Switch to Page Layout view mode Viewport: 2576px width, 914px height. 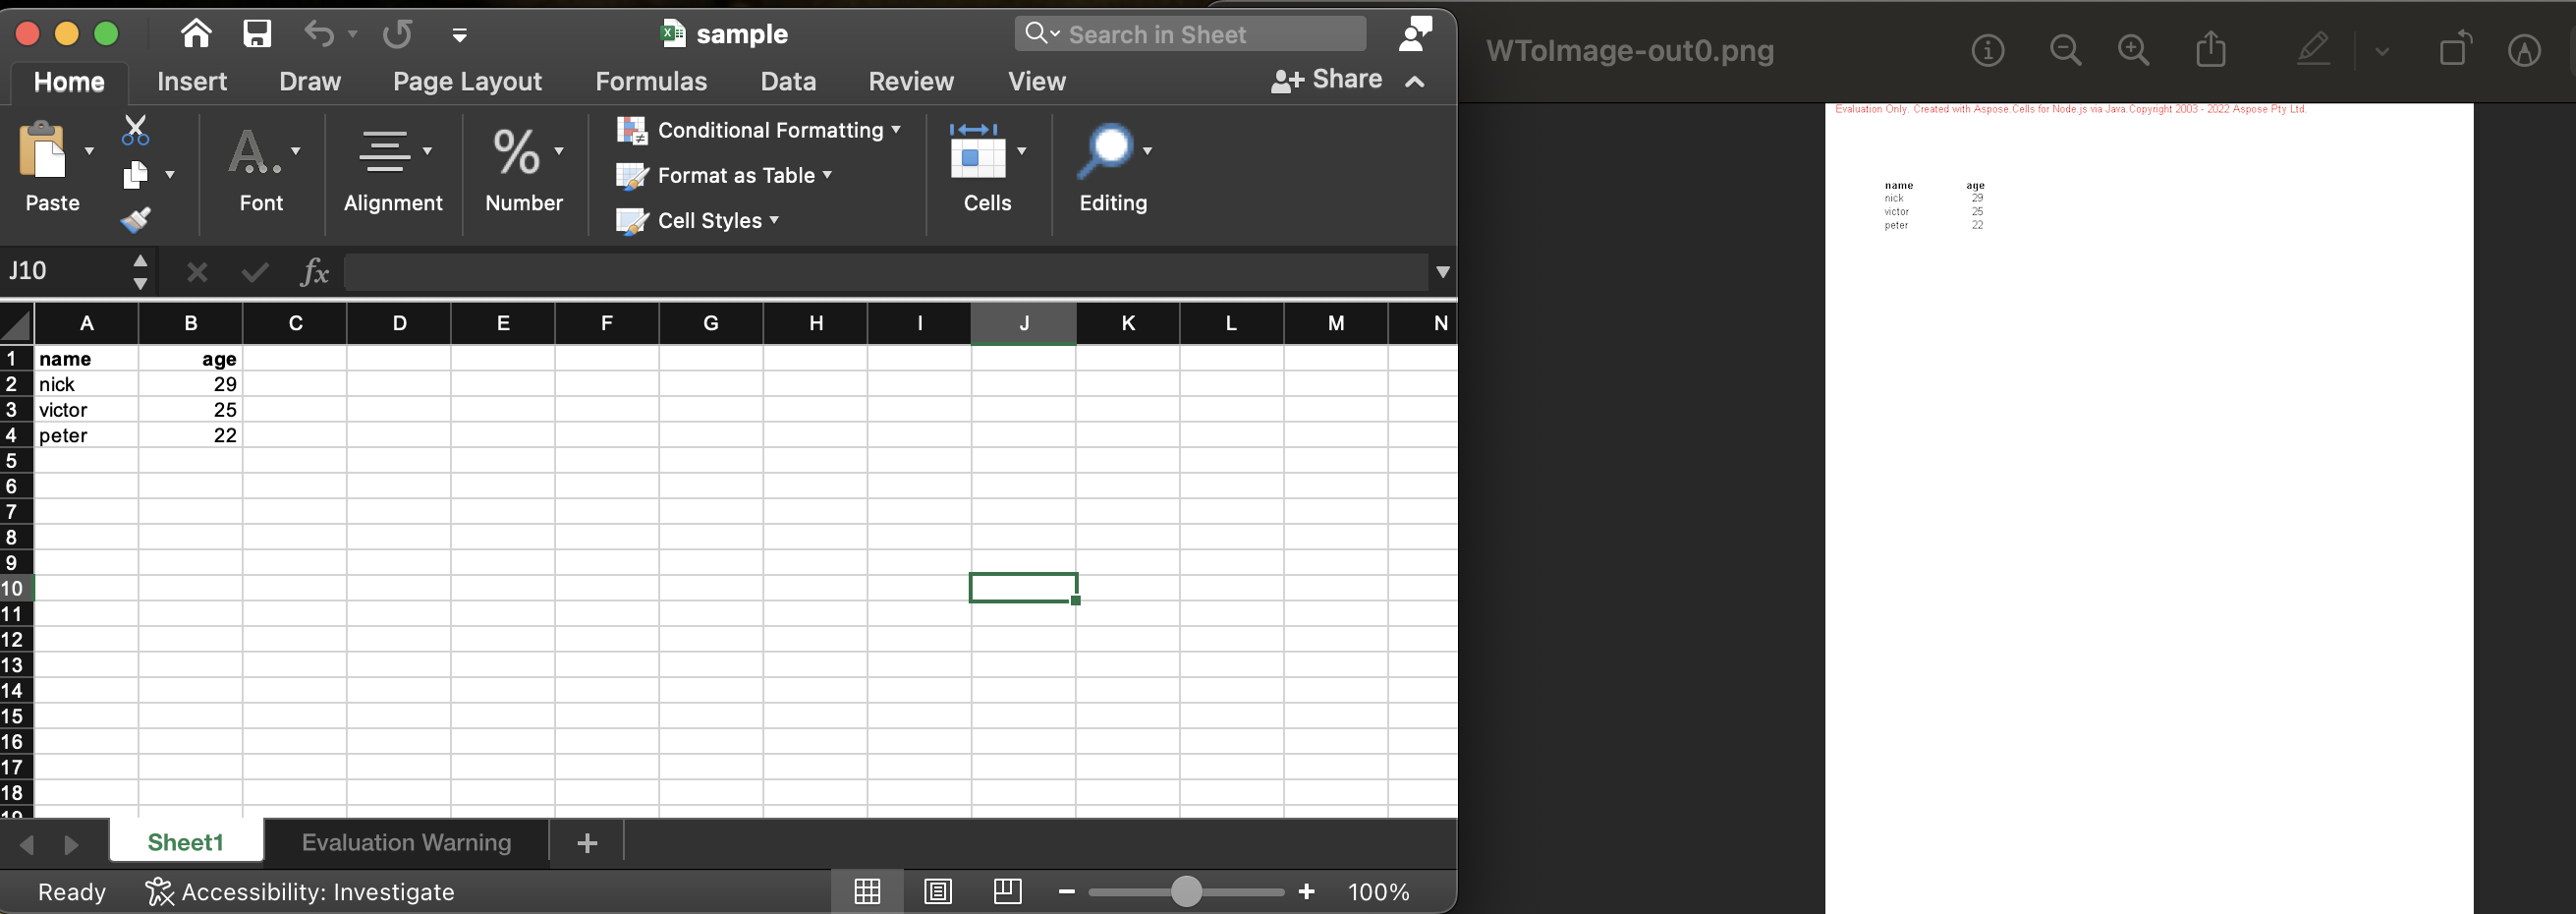point(937,891)
